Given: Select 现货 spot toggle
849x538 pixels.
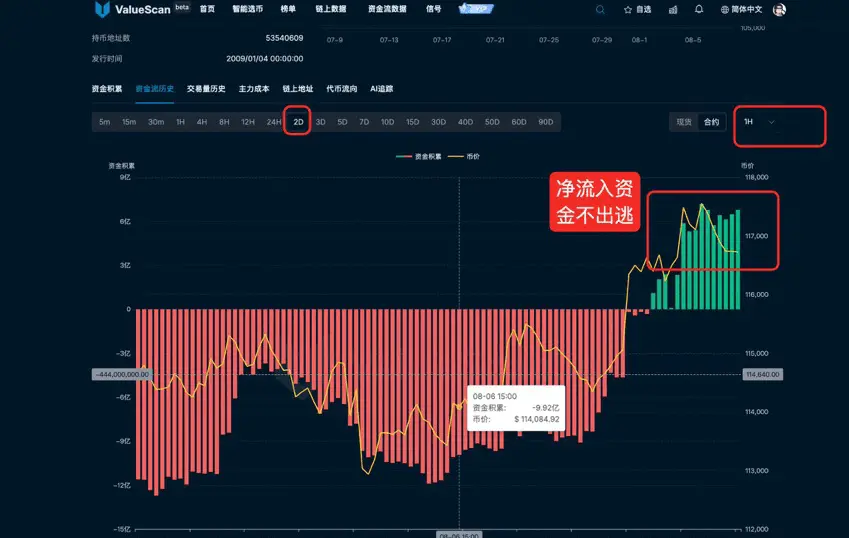Looking at the screenshot, I should click(x=684, y=122).
